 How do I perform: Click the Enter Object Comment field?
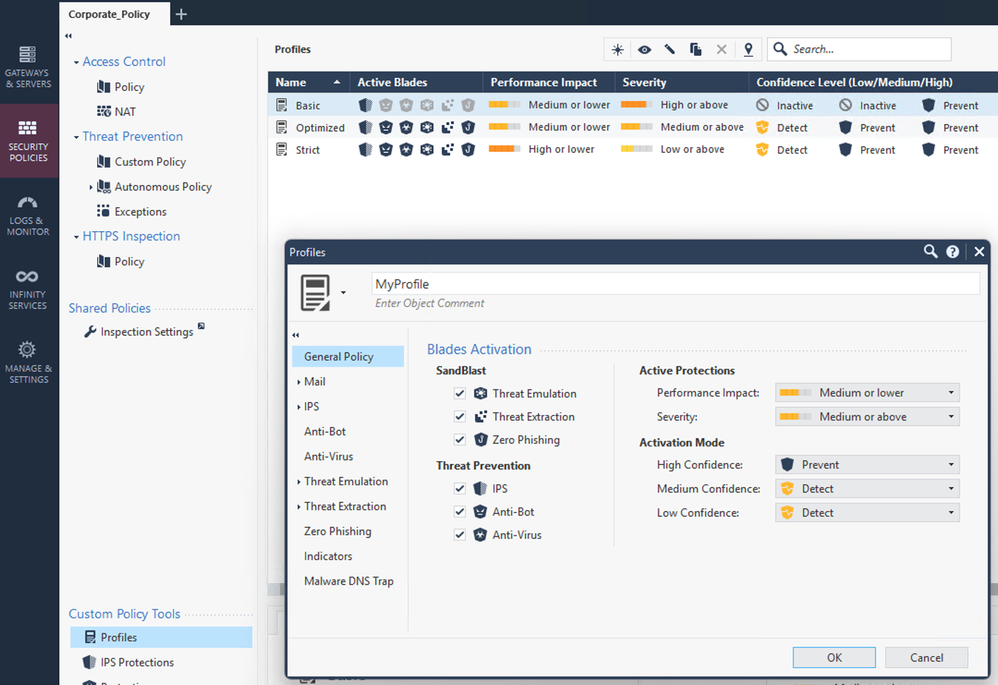click(x=430, y=304)
